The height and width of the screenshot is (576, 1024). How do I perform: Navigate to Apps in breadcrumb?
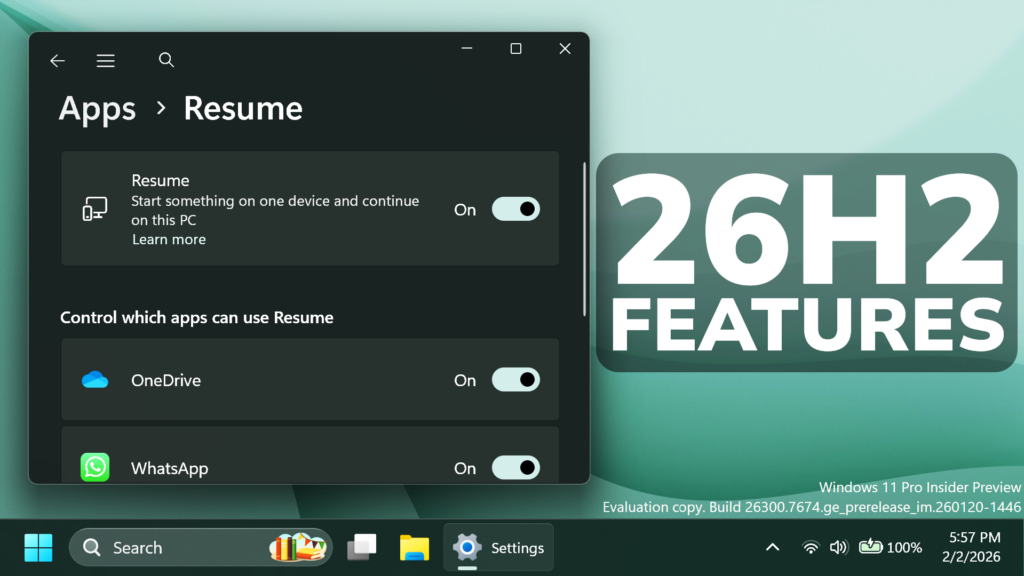97,109
